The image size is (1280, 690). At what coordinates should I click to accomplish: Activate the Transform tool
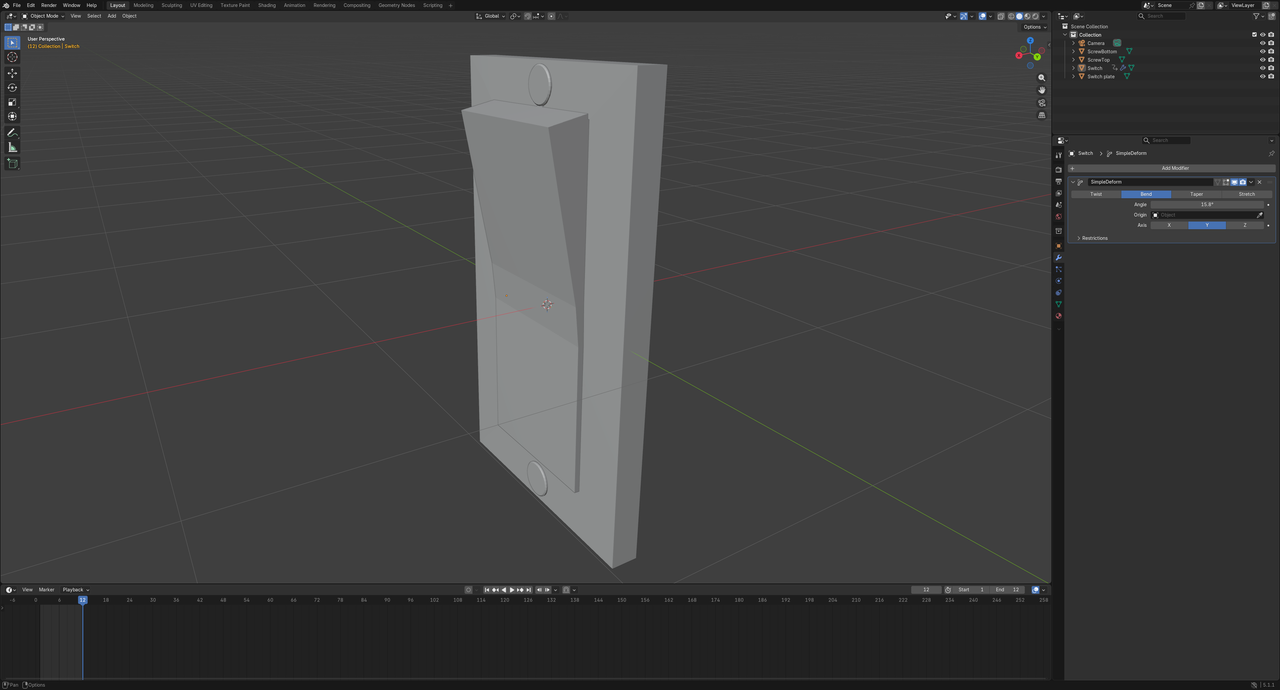tap(12, 117)
